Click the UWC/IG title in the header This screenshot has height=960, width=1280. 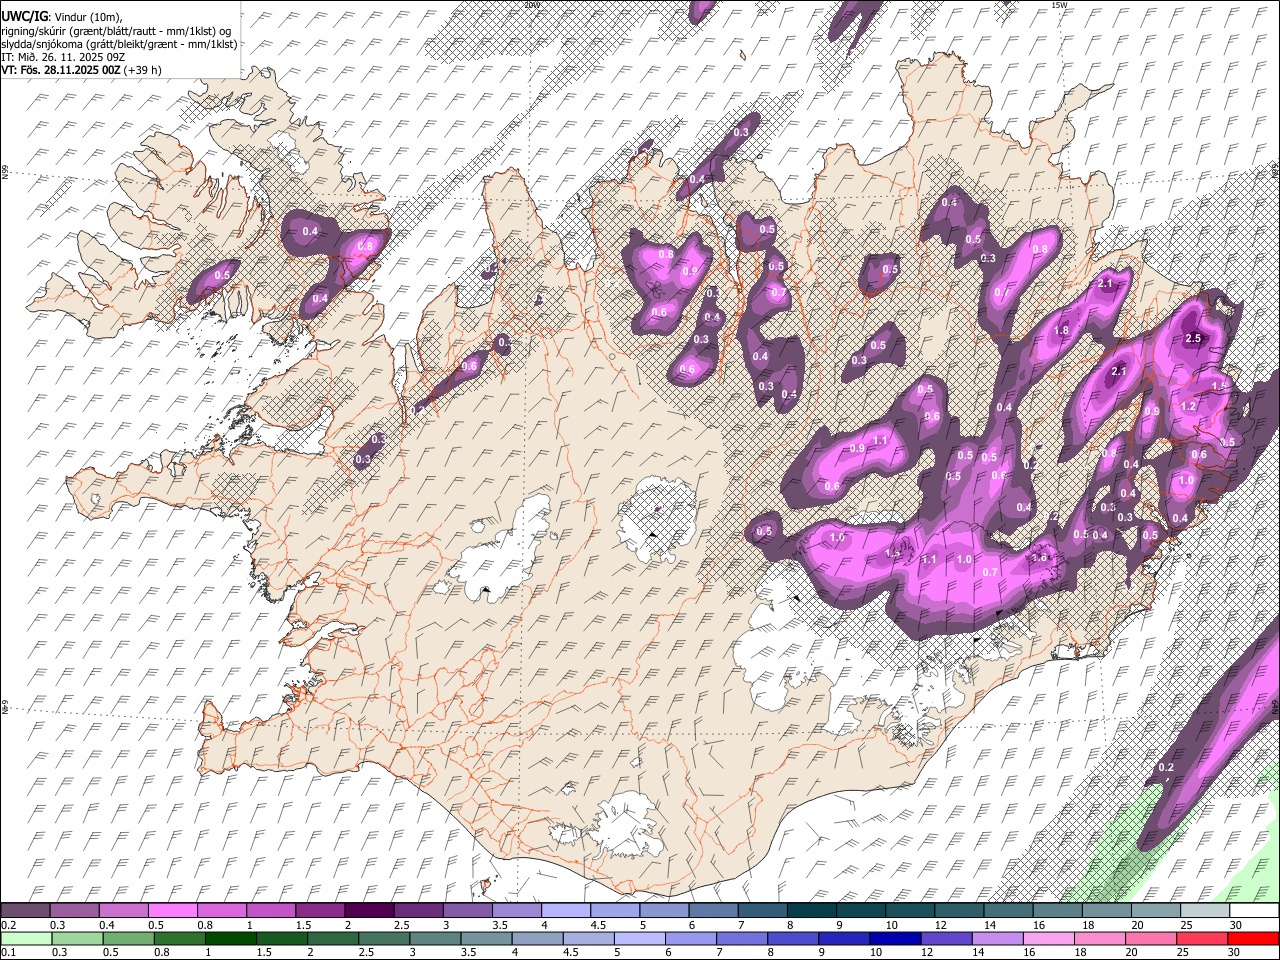[24, 17]
